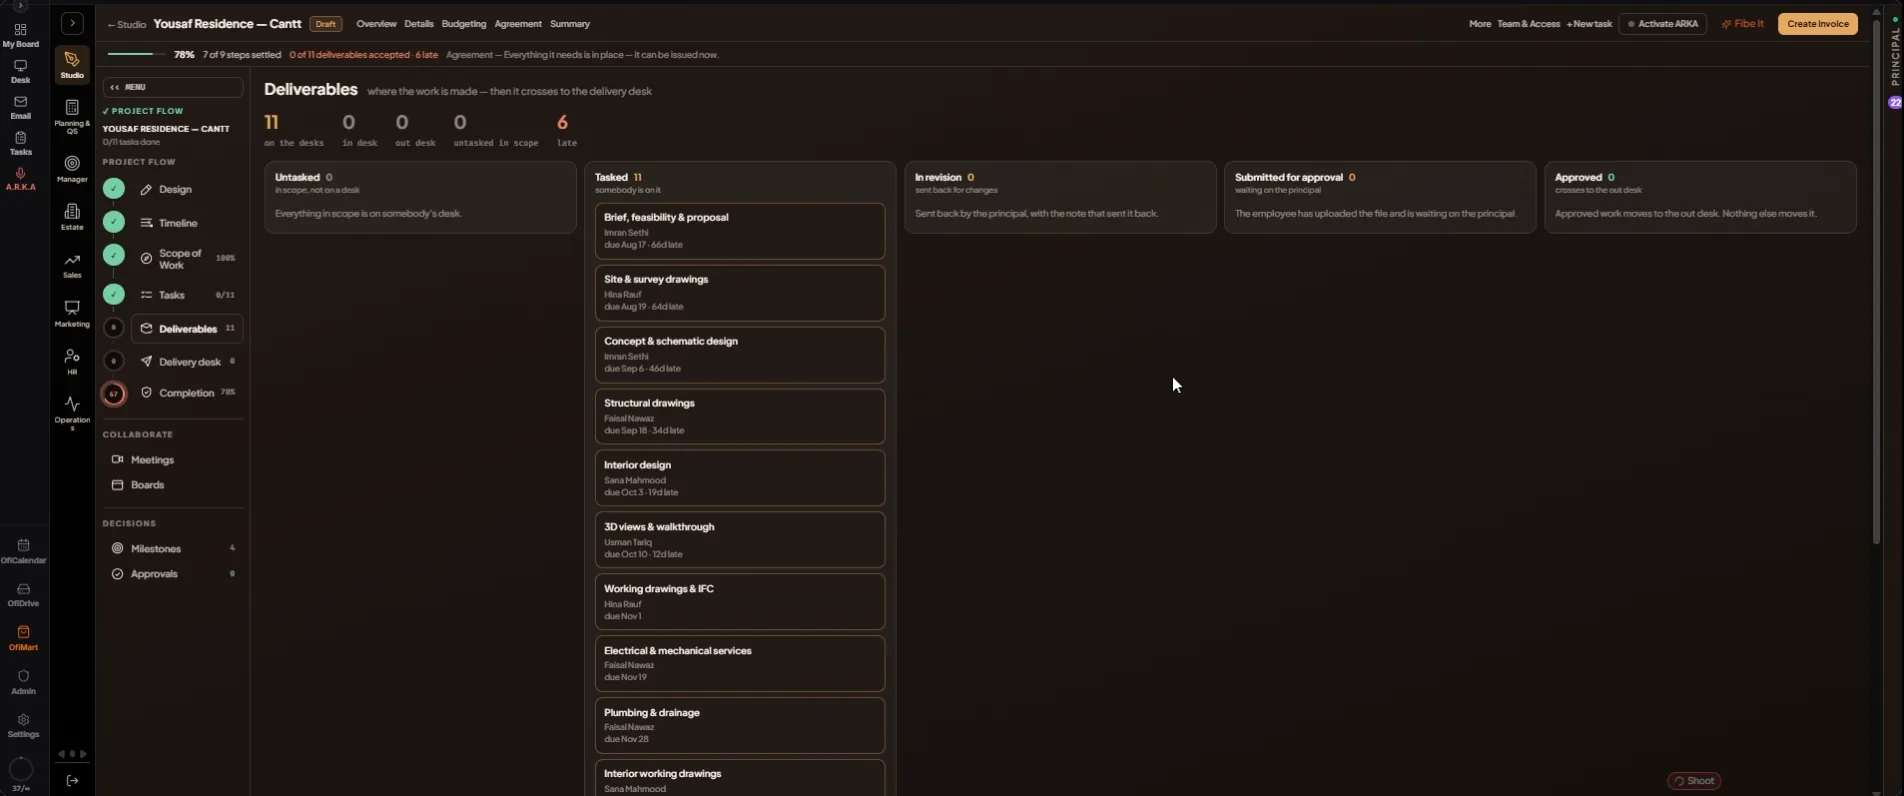Open the HR module icon
The width and height of the screenshot is (1904, 796).
(72, 361)
